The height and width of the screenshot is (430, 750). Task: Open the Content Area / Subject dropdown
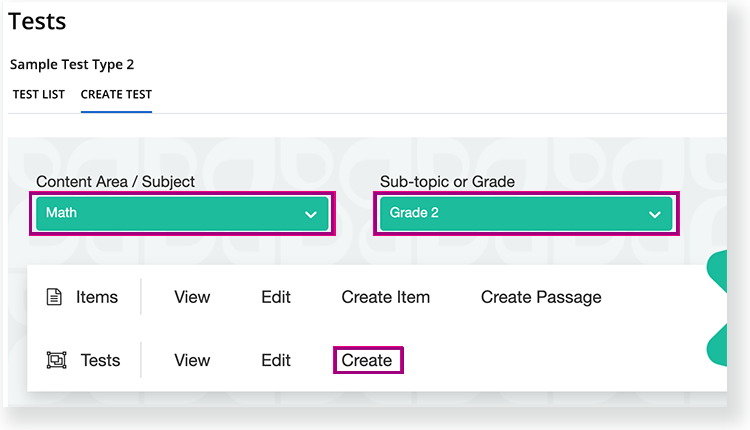click(182, 213)
